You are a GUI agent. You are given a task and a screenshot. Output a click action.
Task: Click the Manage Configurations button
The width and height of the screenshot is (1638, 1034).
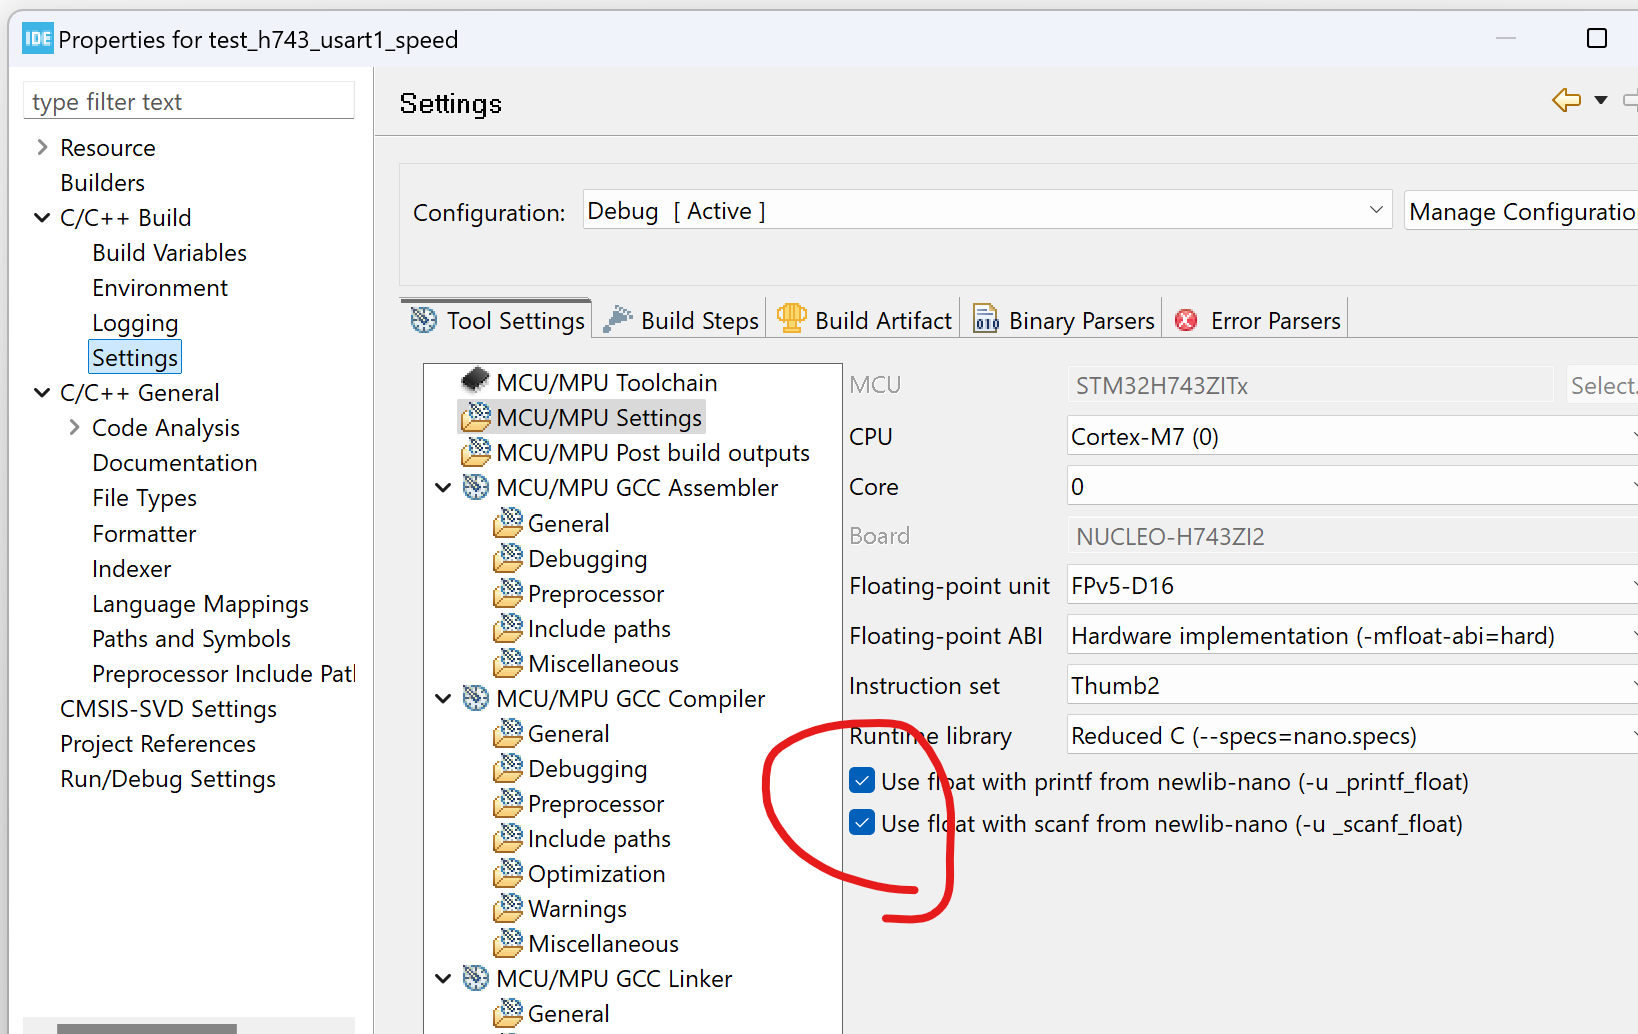(x=1520, y=211)
